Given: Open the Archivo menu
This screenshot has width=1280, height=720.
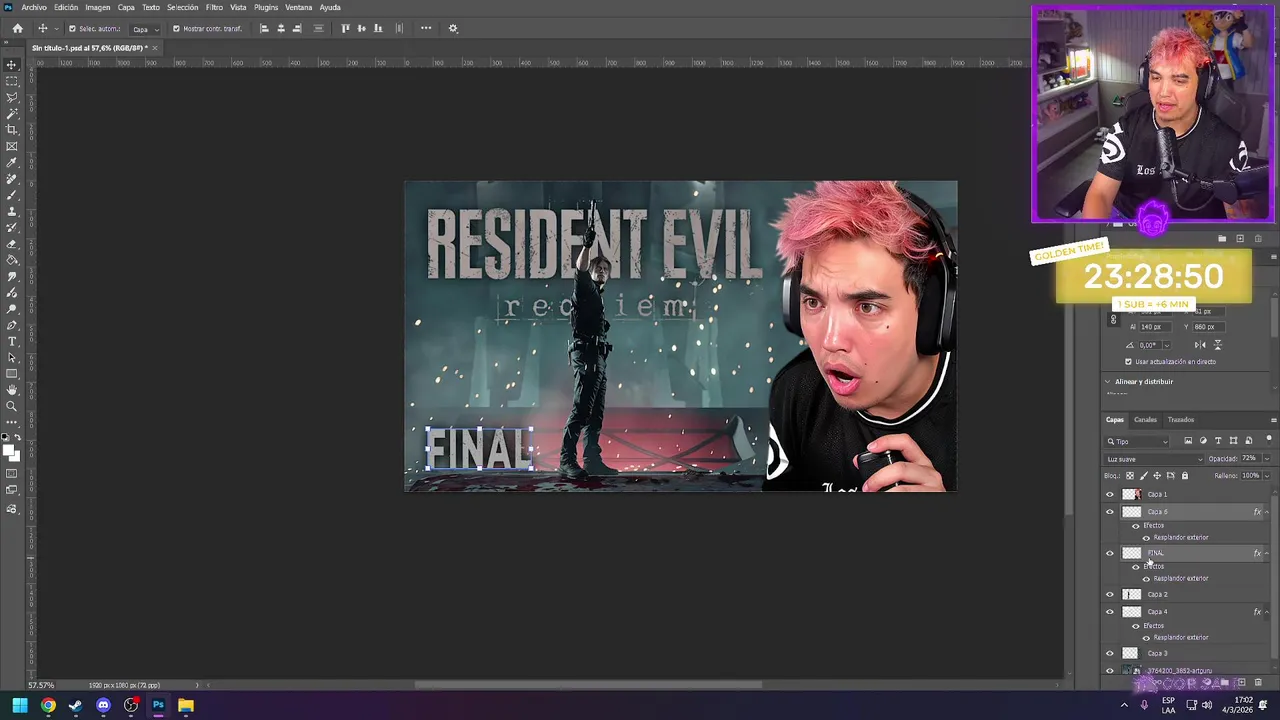Looking at the screenshot, I should click(x=34, y=7).
